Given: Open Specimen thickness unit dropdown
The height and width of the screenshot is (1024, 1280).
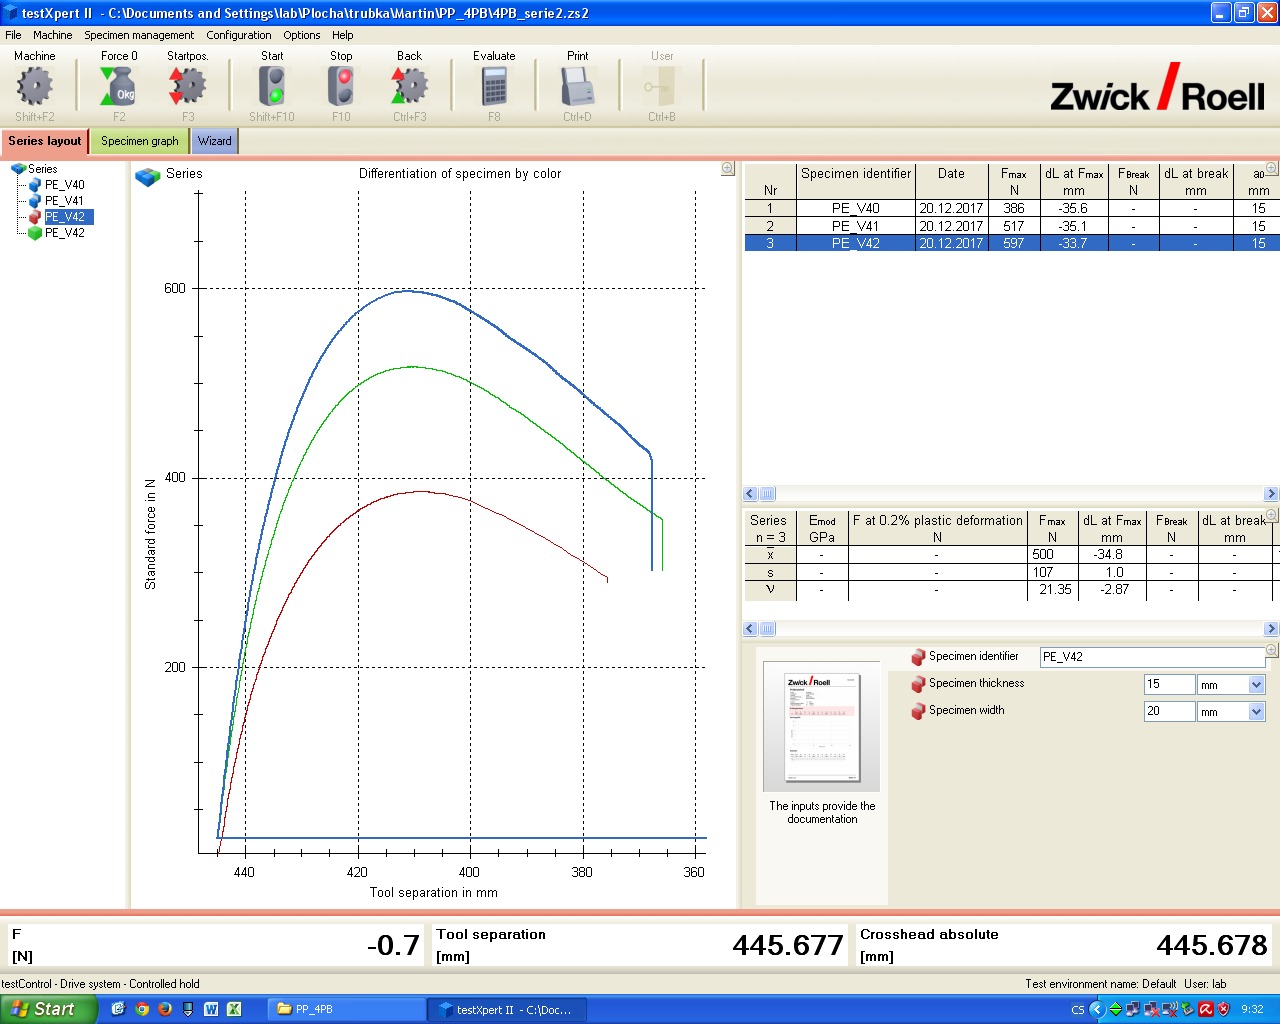Looking at the screenshot, I should 1257,685.
